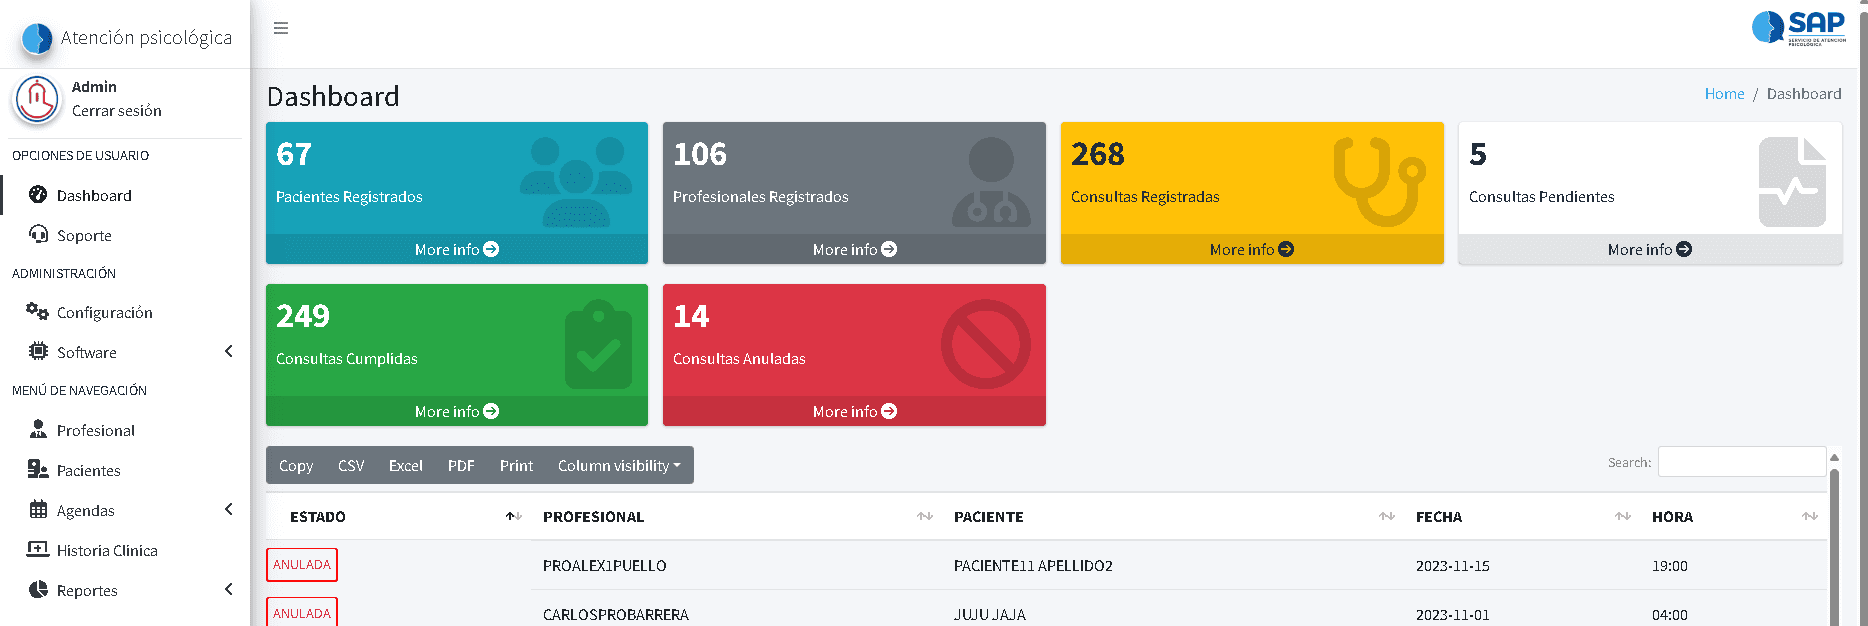
Task: Click the arrow icon of Pacientes Registrados More info
Action: (491, 249)
